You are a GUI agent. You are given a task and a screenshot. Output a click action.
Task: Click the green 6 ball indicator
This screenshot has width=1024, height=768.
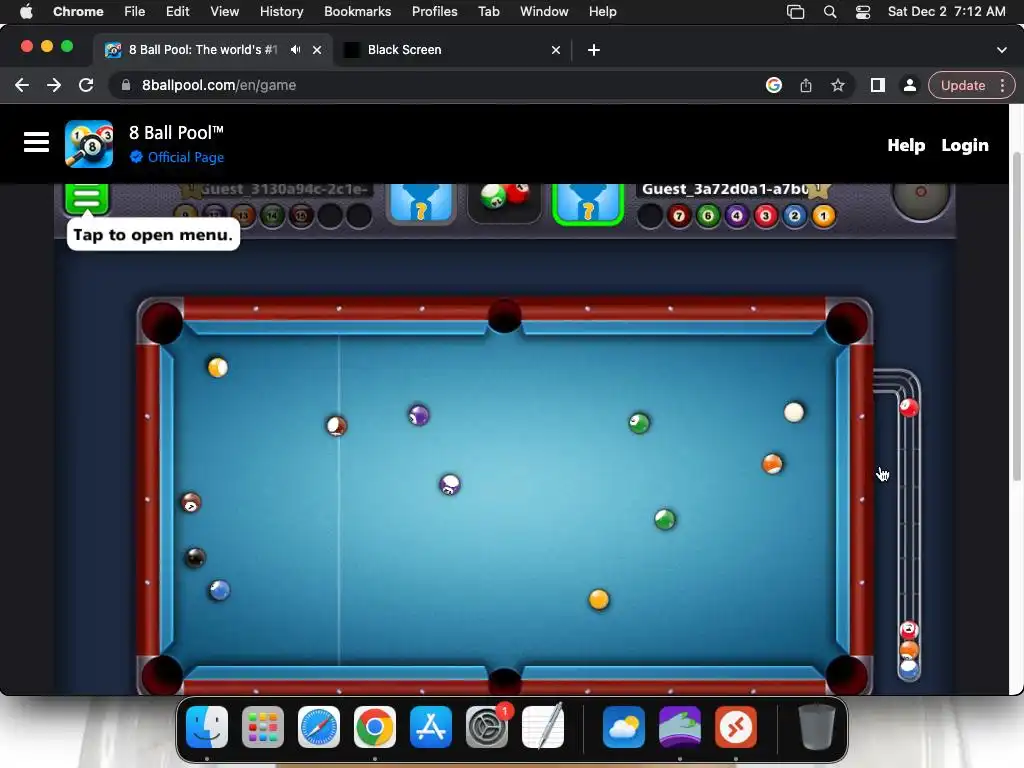coord(708,216)
